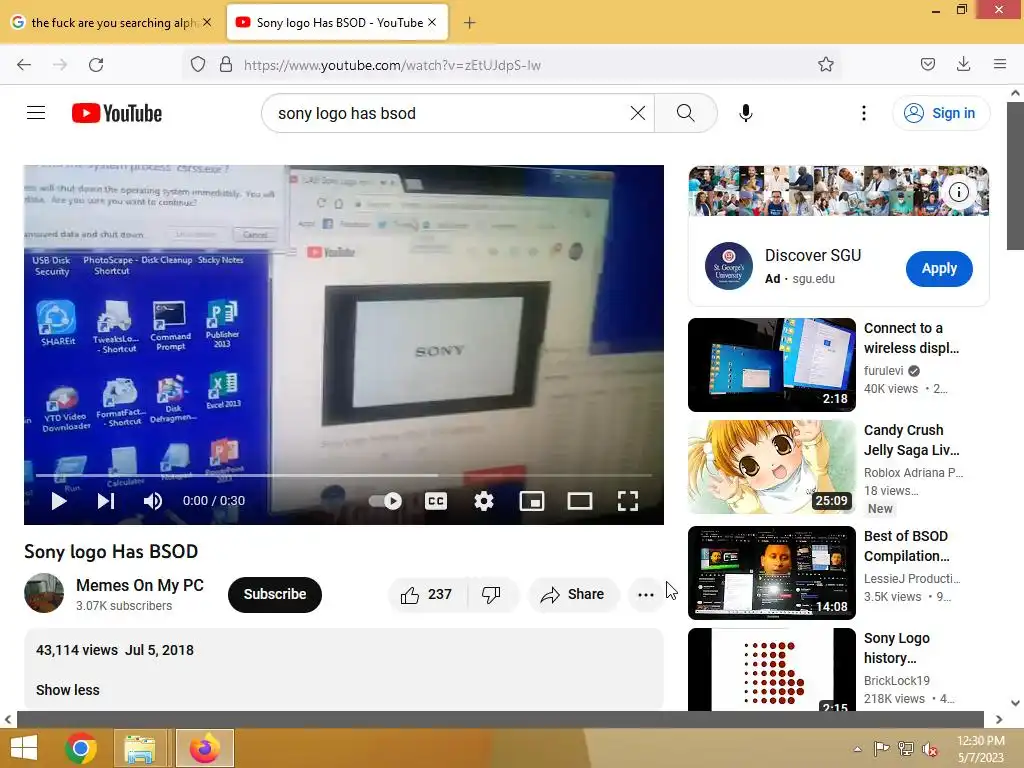Open File Explorer from taskbar

click(140, 748)
